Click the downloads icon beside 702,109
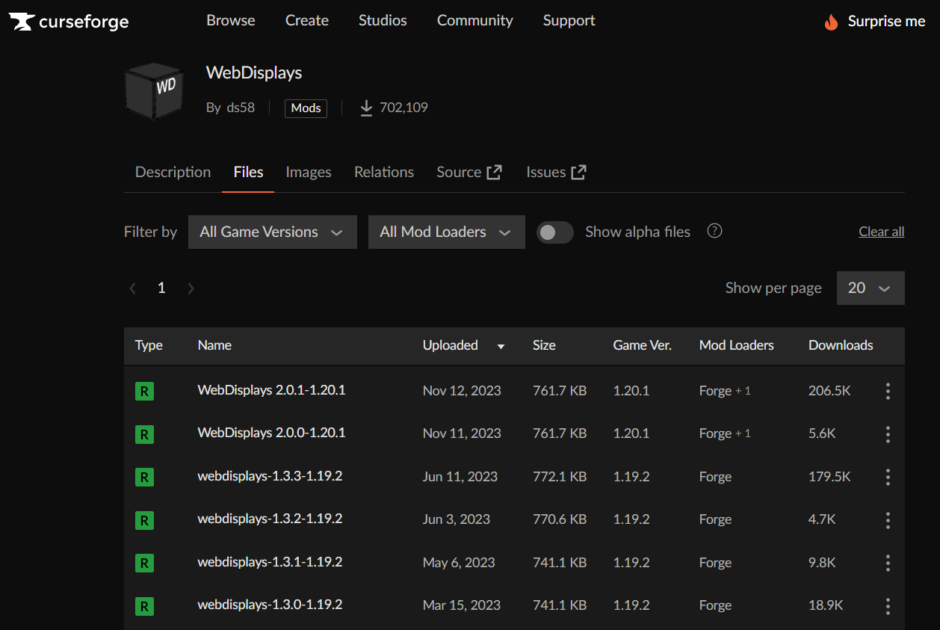This screenshot has height=630, width=940. pos(366,107)
